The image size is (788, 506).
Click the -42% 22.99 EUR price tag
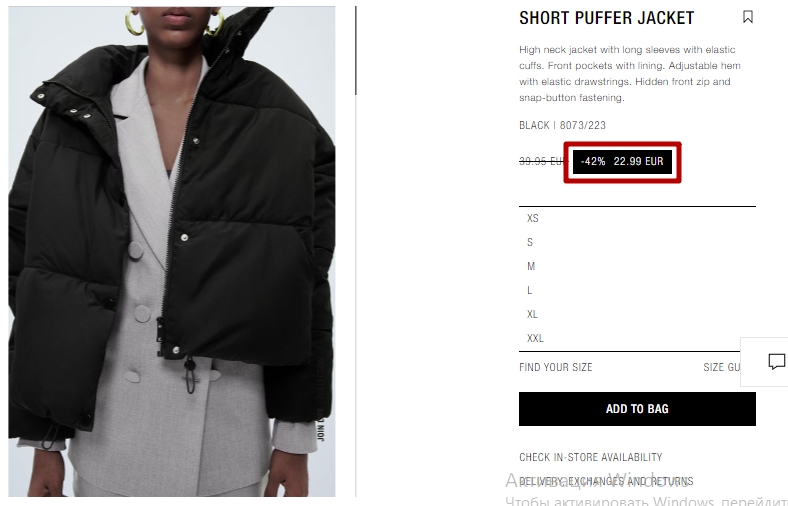coord(622,162)
